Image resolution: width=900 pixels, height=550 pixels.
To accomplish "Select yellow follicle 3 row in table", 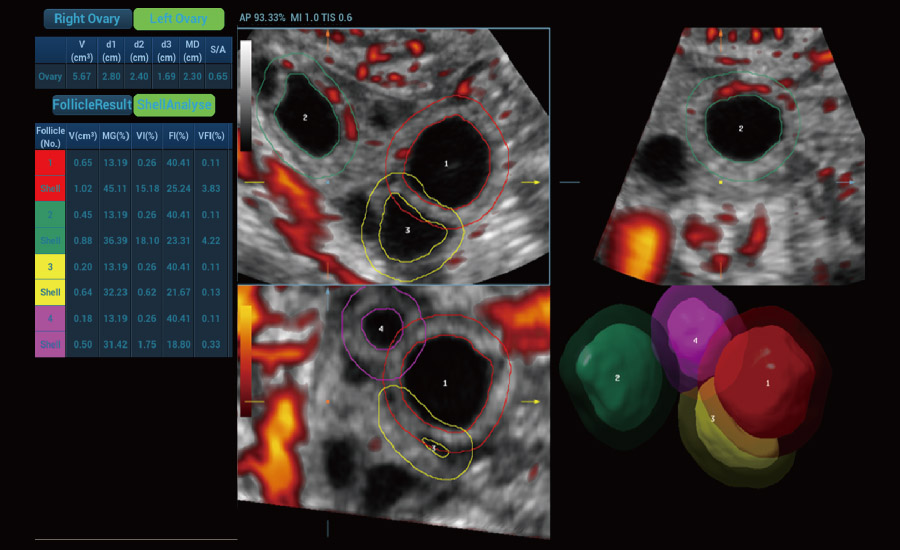I will (49, 267).
